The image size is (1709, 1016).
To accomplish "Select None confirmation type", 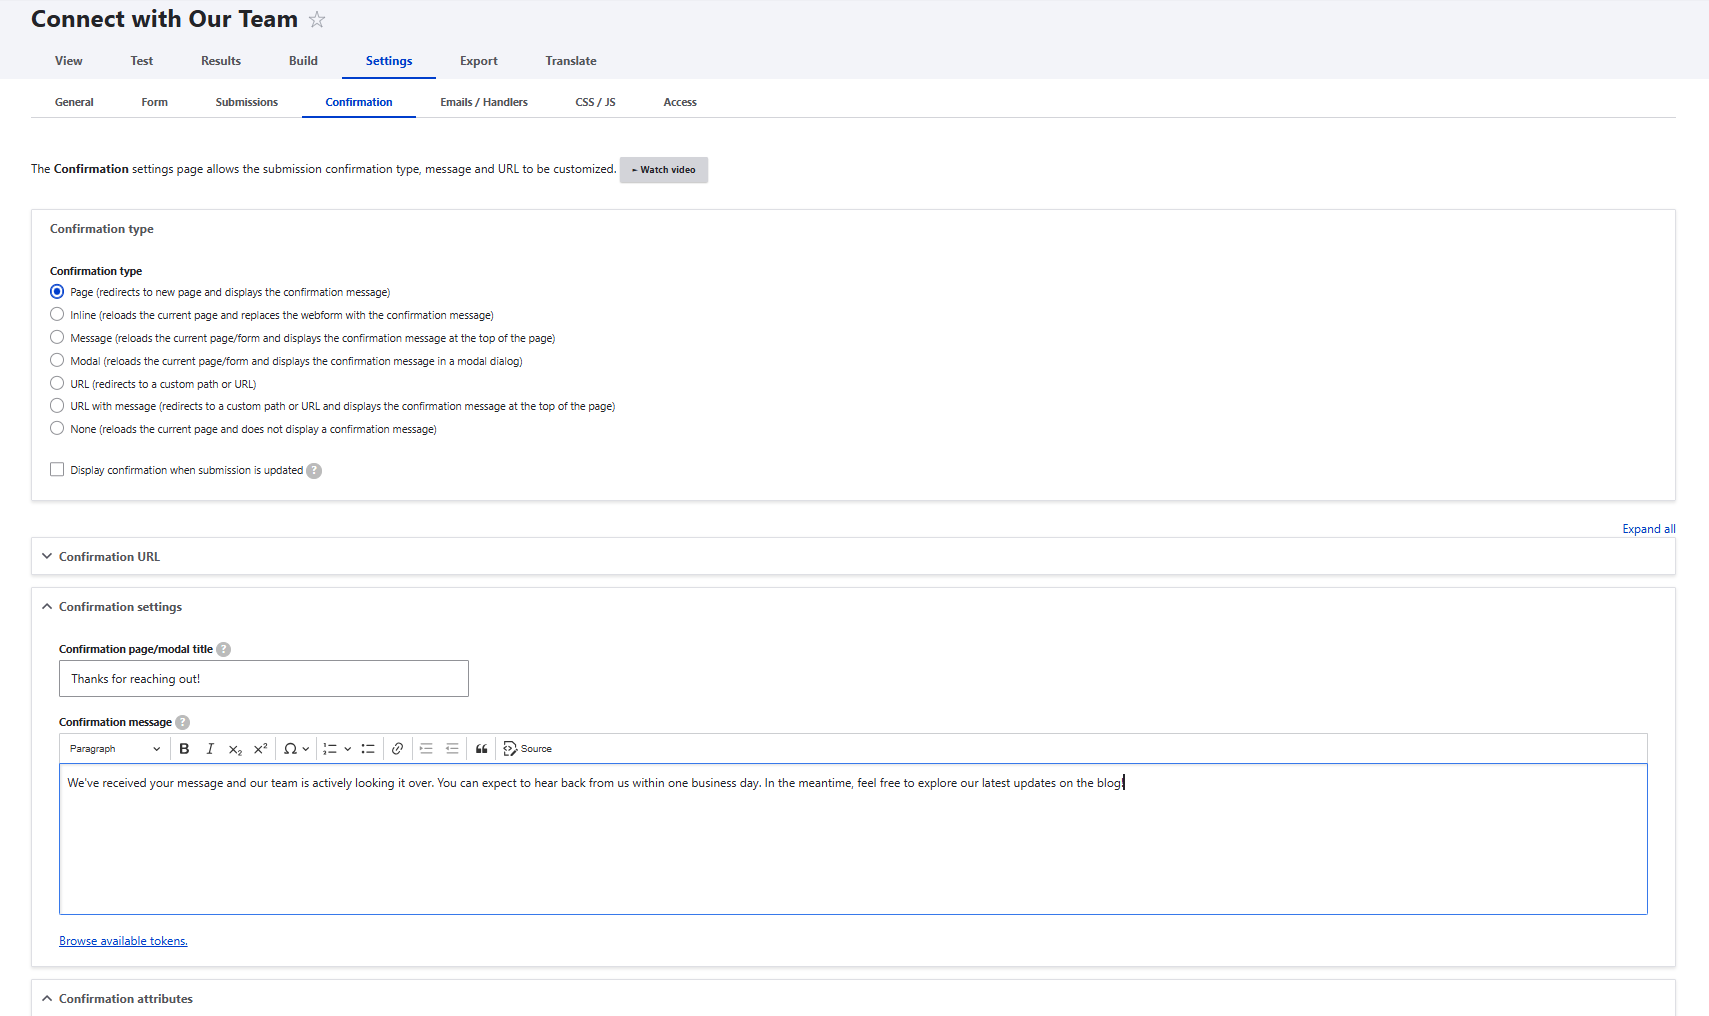I will [57, 428].
